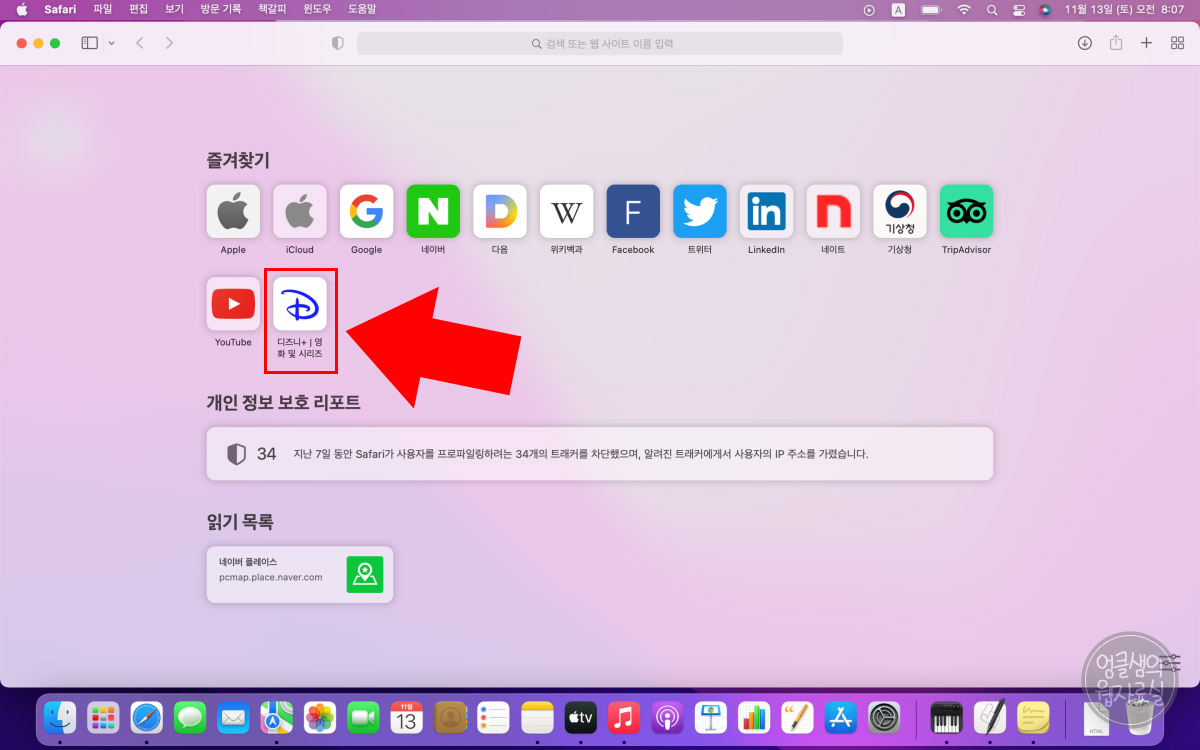Open Stickies from the Dock
Screen dimensions: 1200x750
pos(1033,717)
